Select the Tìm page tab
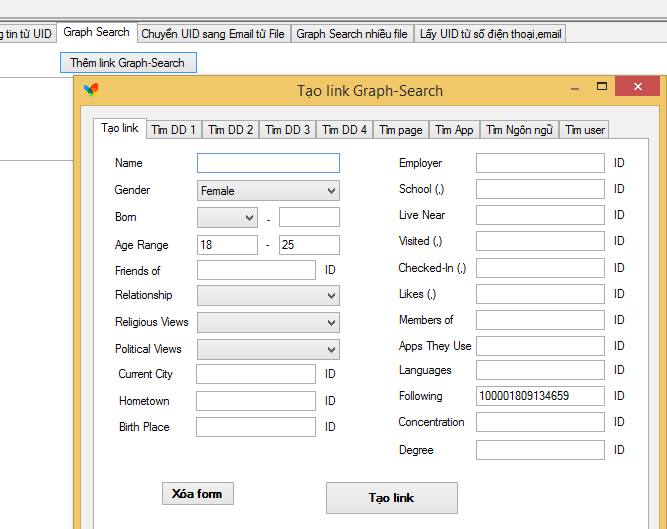 click(x=401, y=130)
